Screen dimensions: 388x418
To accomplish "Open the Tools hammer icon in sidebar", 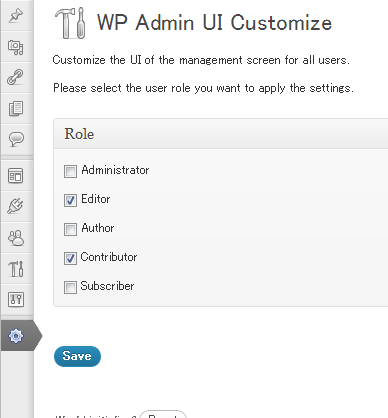I will (16, 269).
